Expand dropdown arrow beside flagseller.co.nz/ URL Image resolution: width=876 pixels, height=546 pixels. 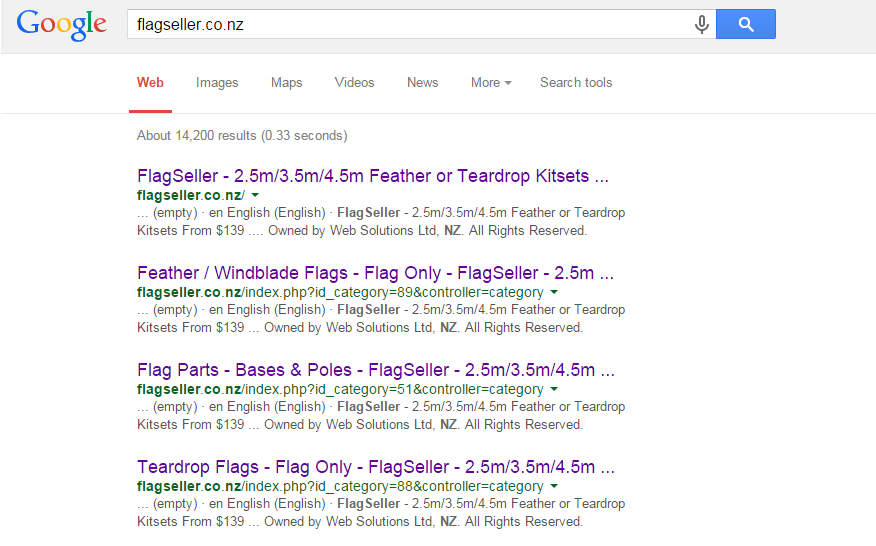(x=255, y=196)
